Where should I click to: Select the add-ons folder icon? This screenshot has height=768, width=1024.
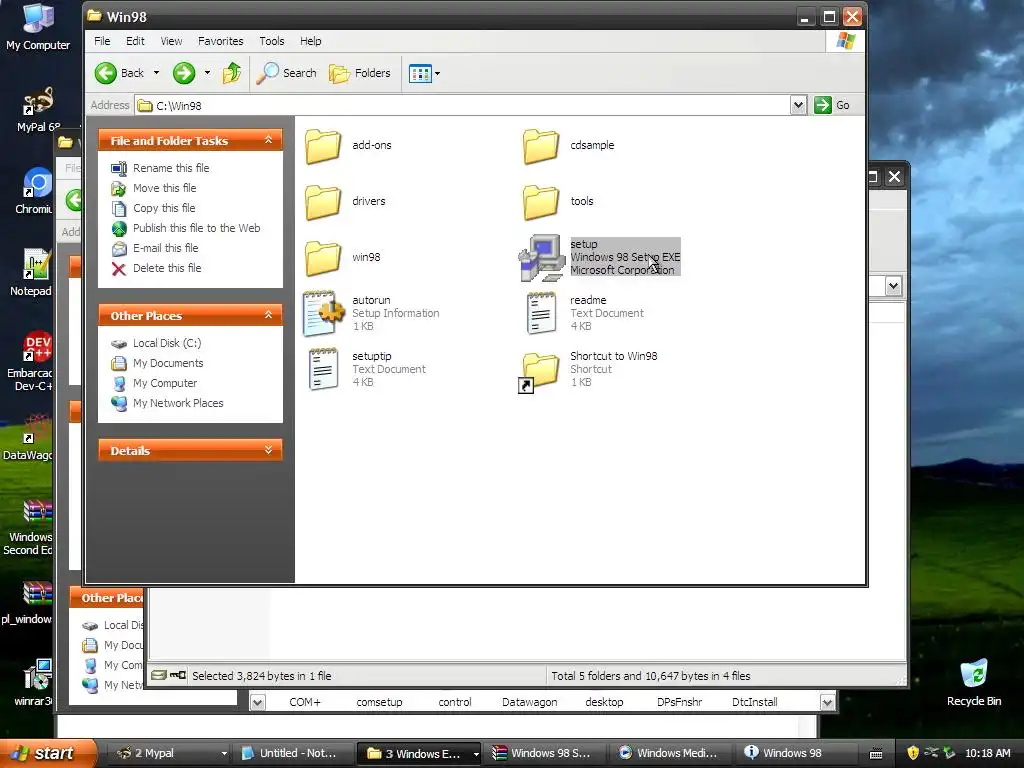click(x=323, y=146)
